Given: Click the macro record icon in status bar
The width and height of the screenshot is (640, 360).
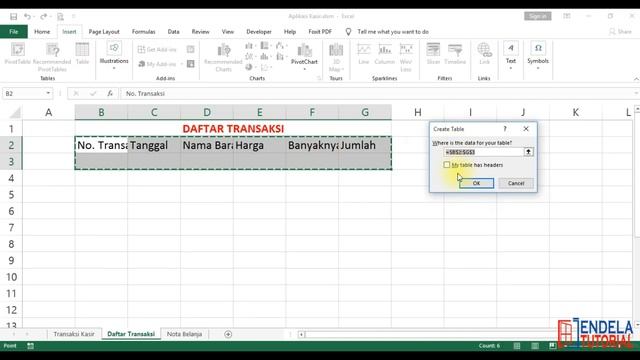Looking at the screenshot, I should coord(30,346).
